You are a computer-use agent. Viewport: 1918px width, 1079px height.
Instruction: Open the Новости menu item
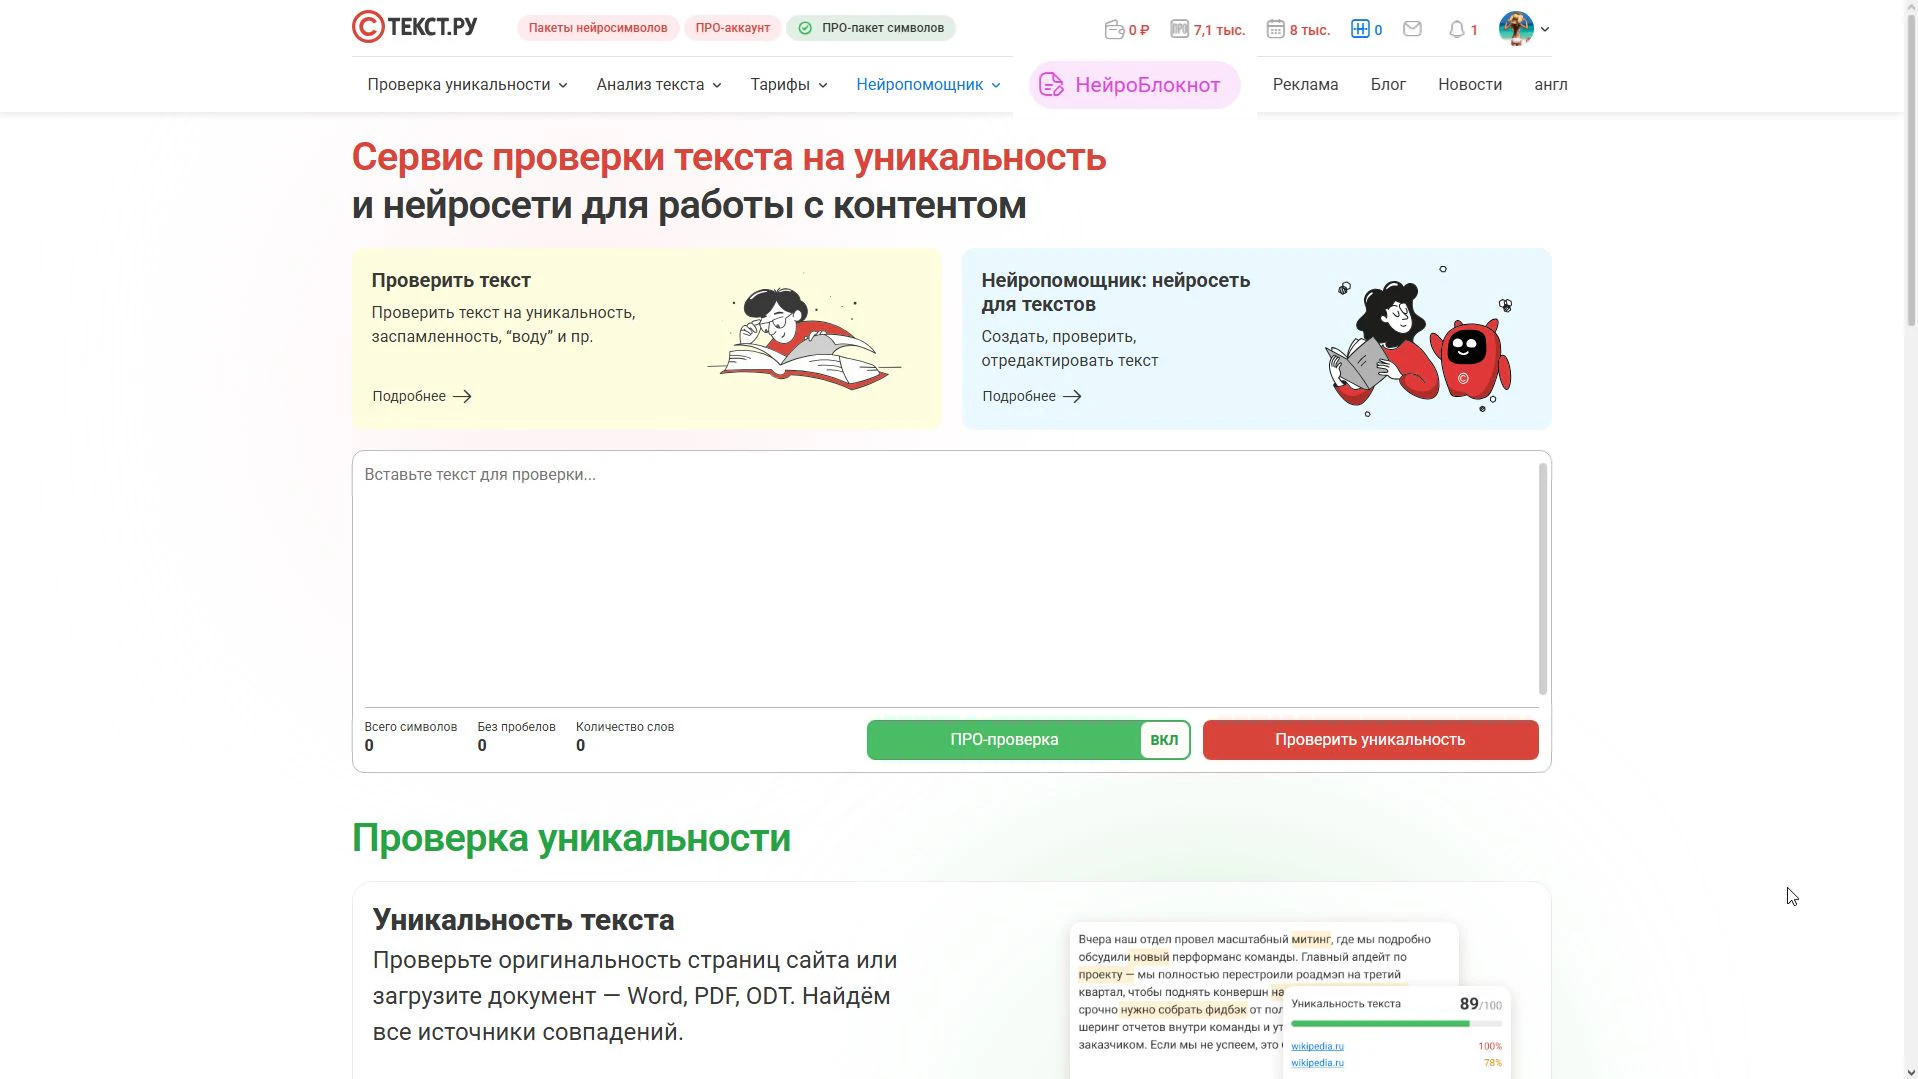(1470, 85)
